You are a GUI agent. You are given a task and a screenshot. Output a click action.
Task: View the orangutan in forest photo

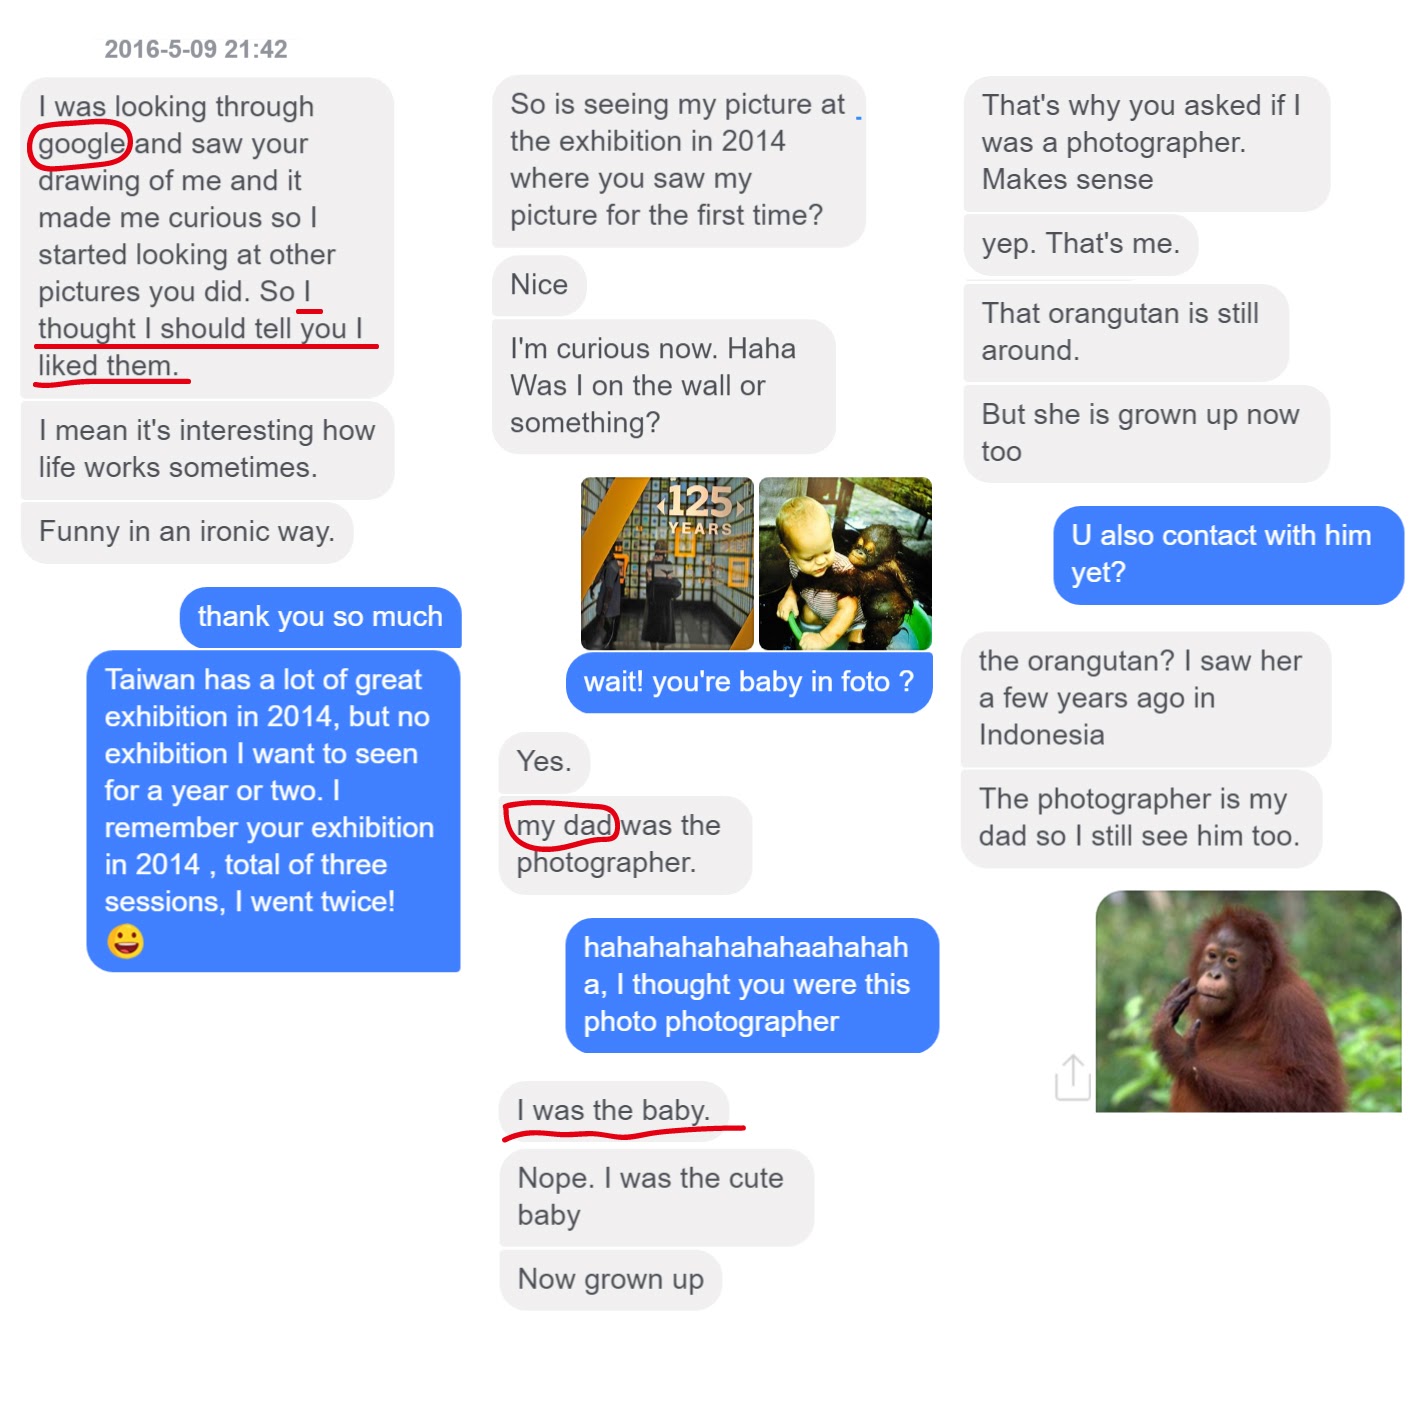[1248, 1001]
